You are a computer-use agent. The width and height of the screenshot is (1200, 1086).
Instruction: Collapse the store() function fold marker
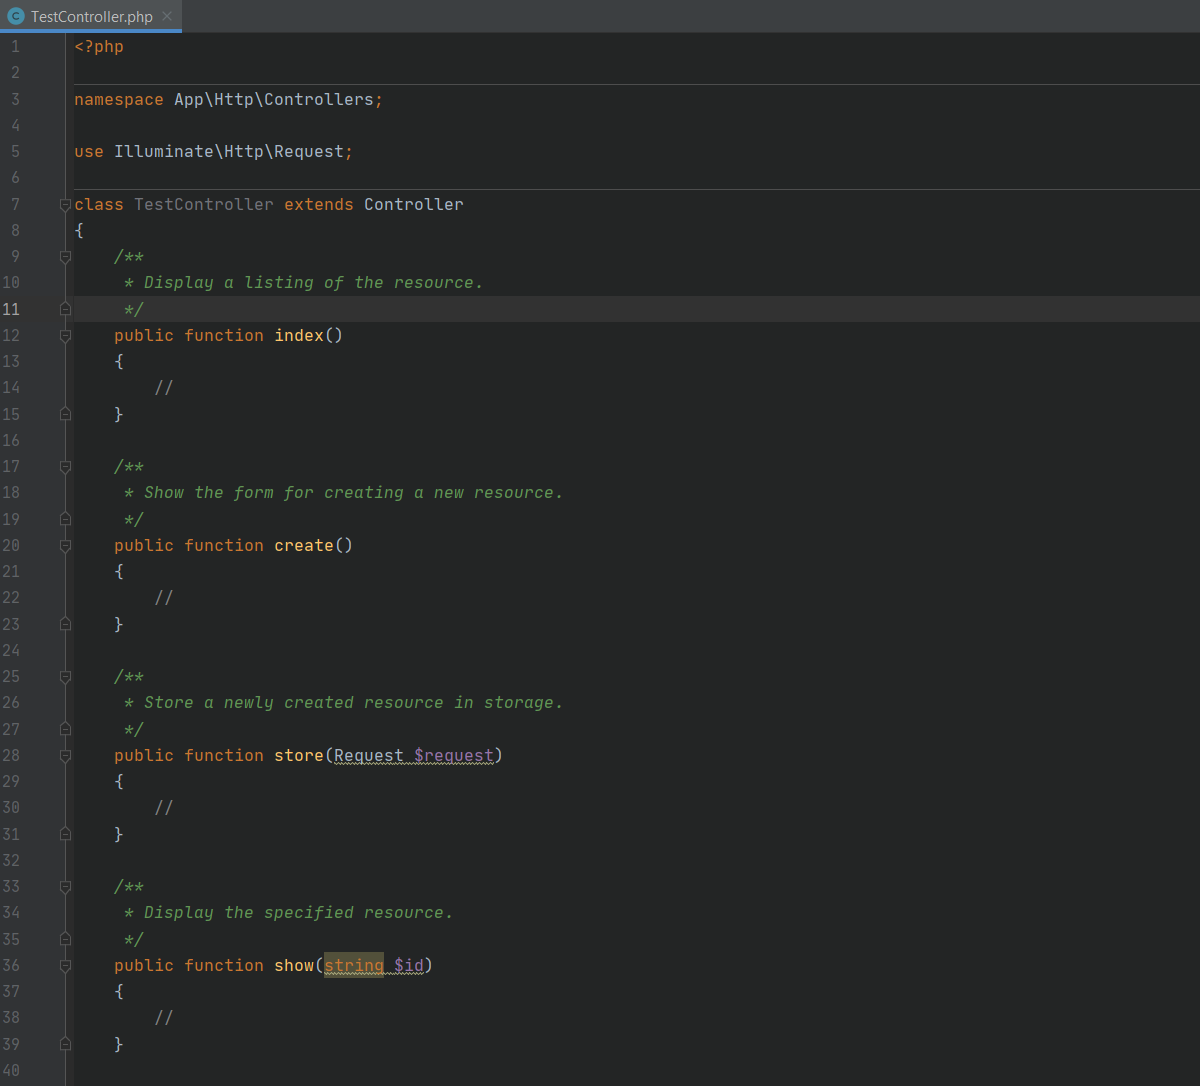tap(65, 756)
